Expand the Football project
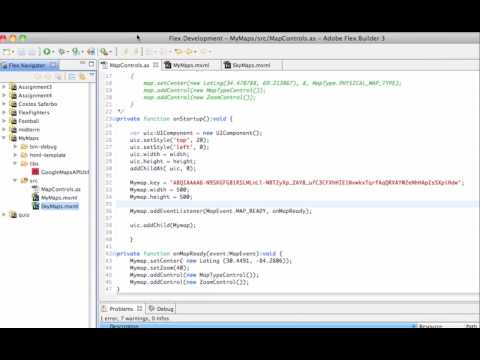This screenshot has width=480, height=360. [4, 121]
